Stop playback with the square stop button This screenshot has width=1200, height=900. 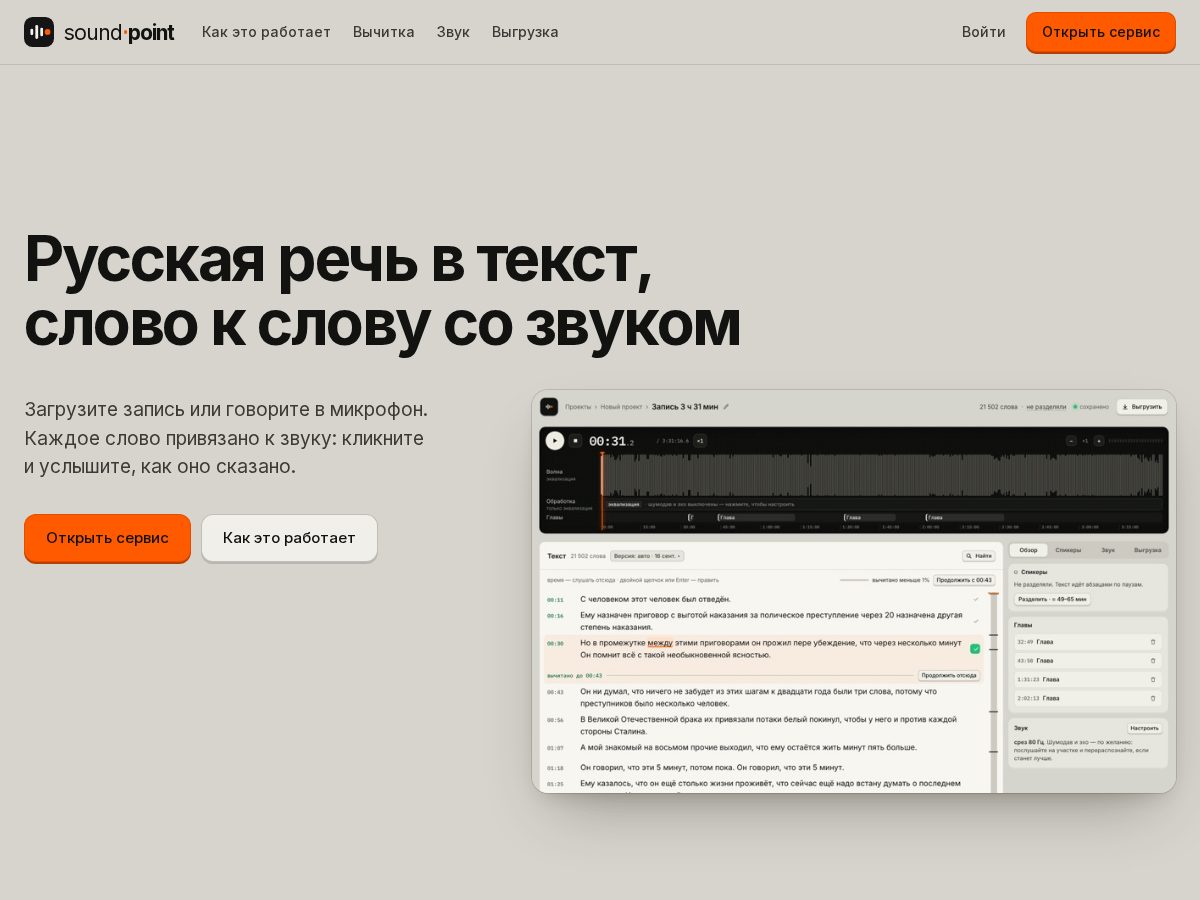click(576, 440)
